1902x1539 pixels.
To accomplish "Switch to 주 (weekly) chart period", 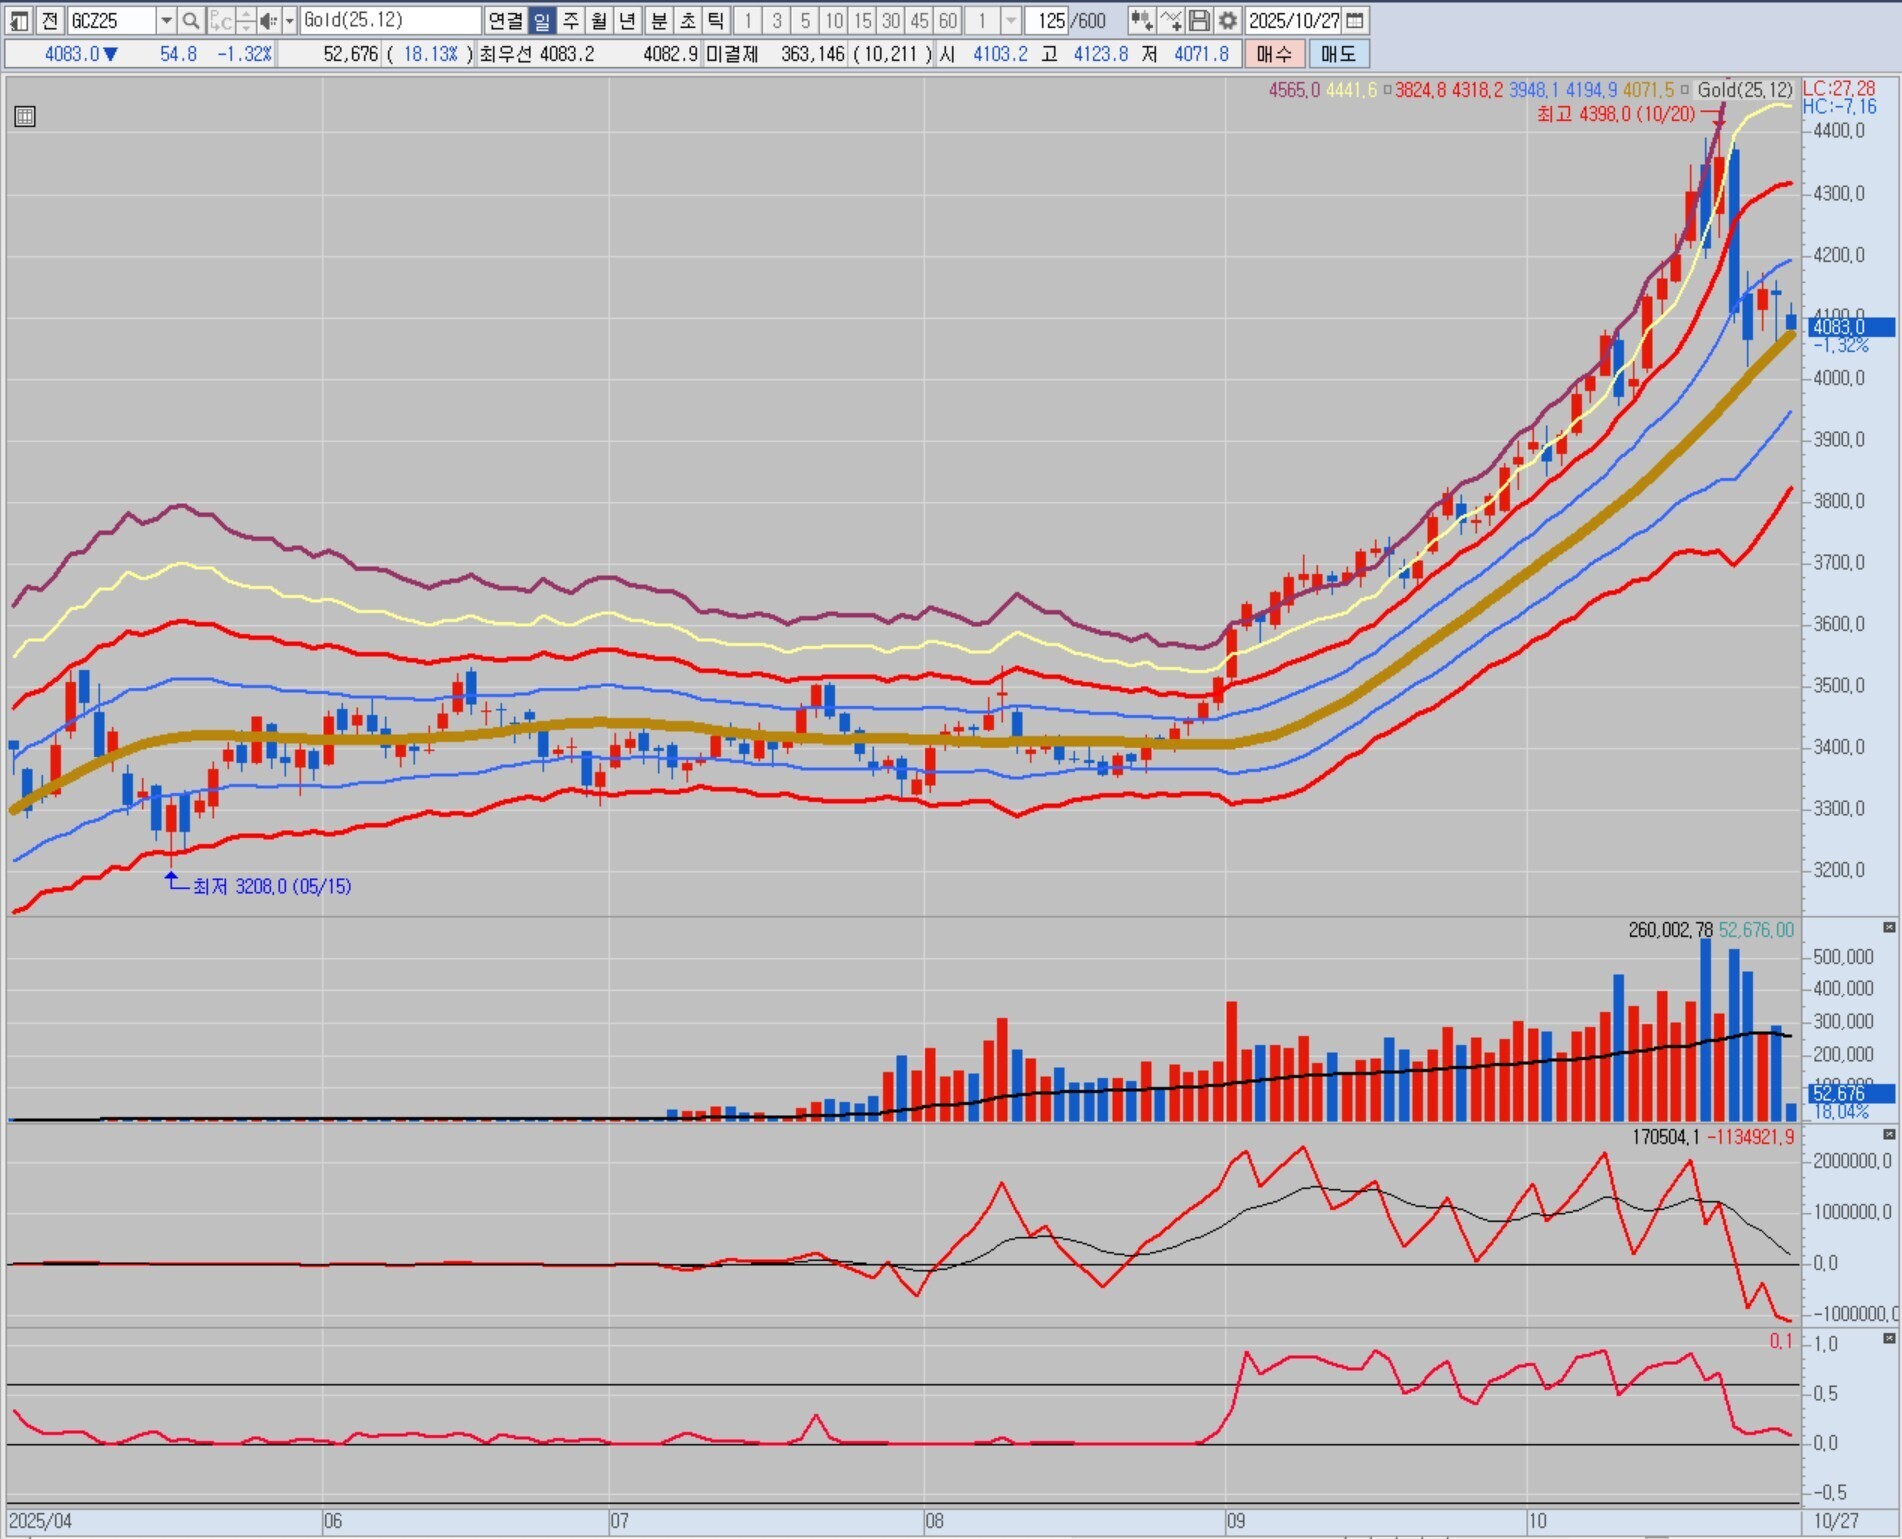I will pyautogui.click(x=570, y=20).
